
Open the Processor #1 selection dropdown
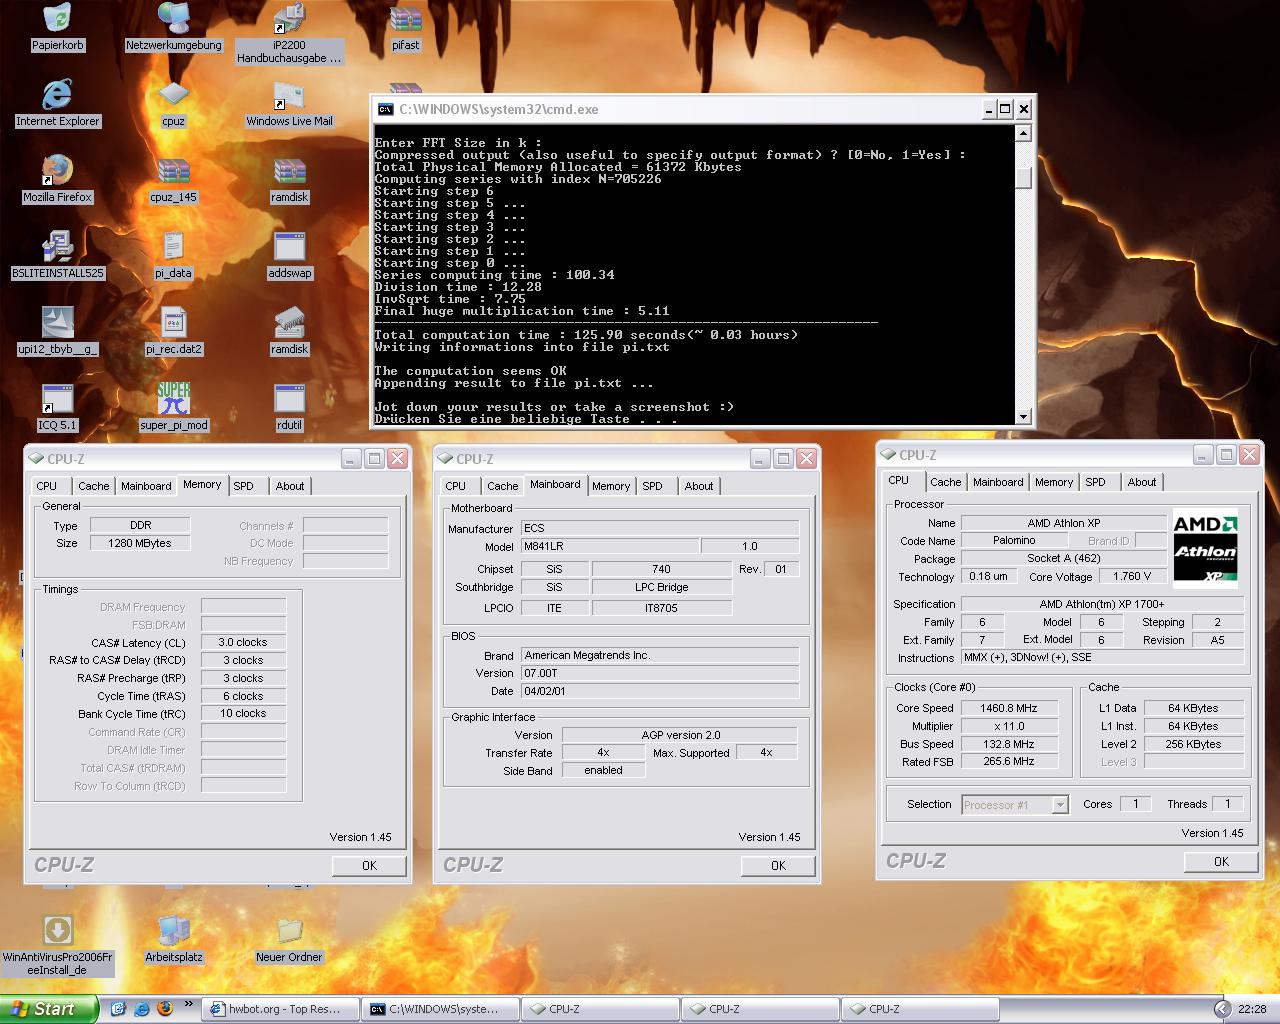pos(1015,804)
